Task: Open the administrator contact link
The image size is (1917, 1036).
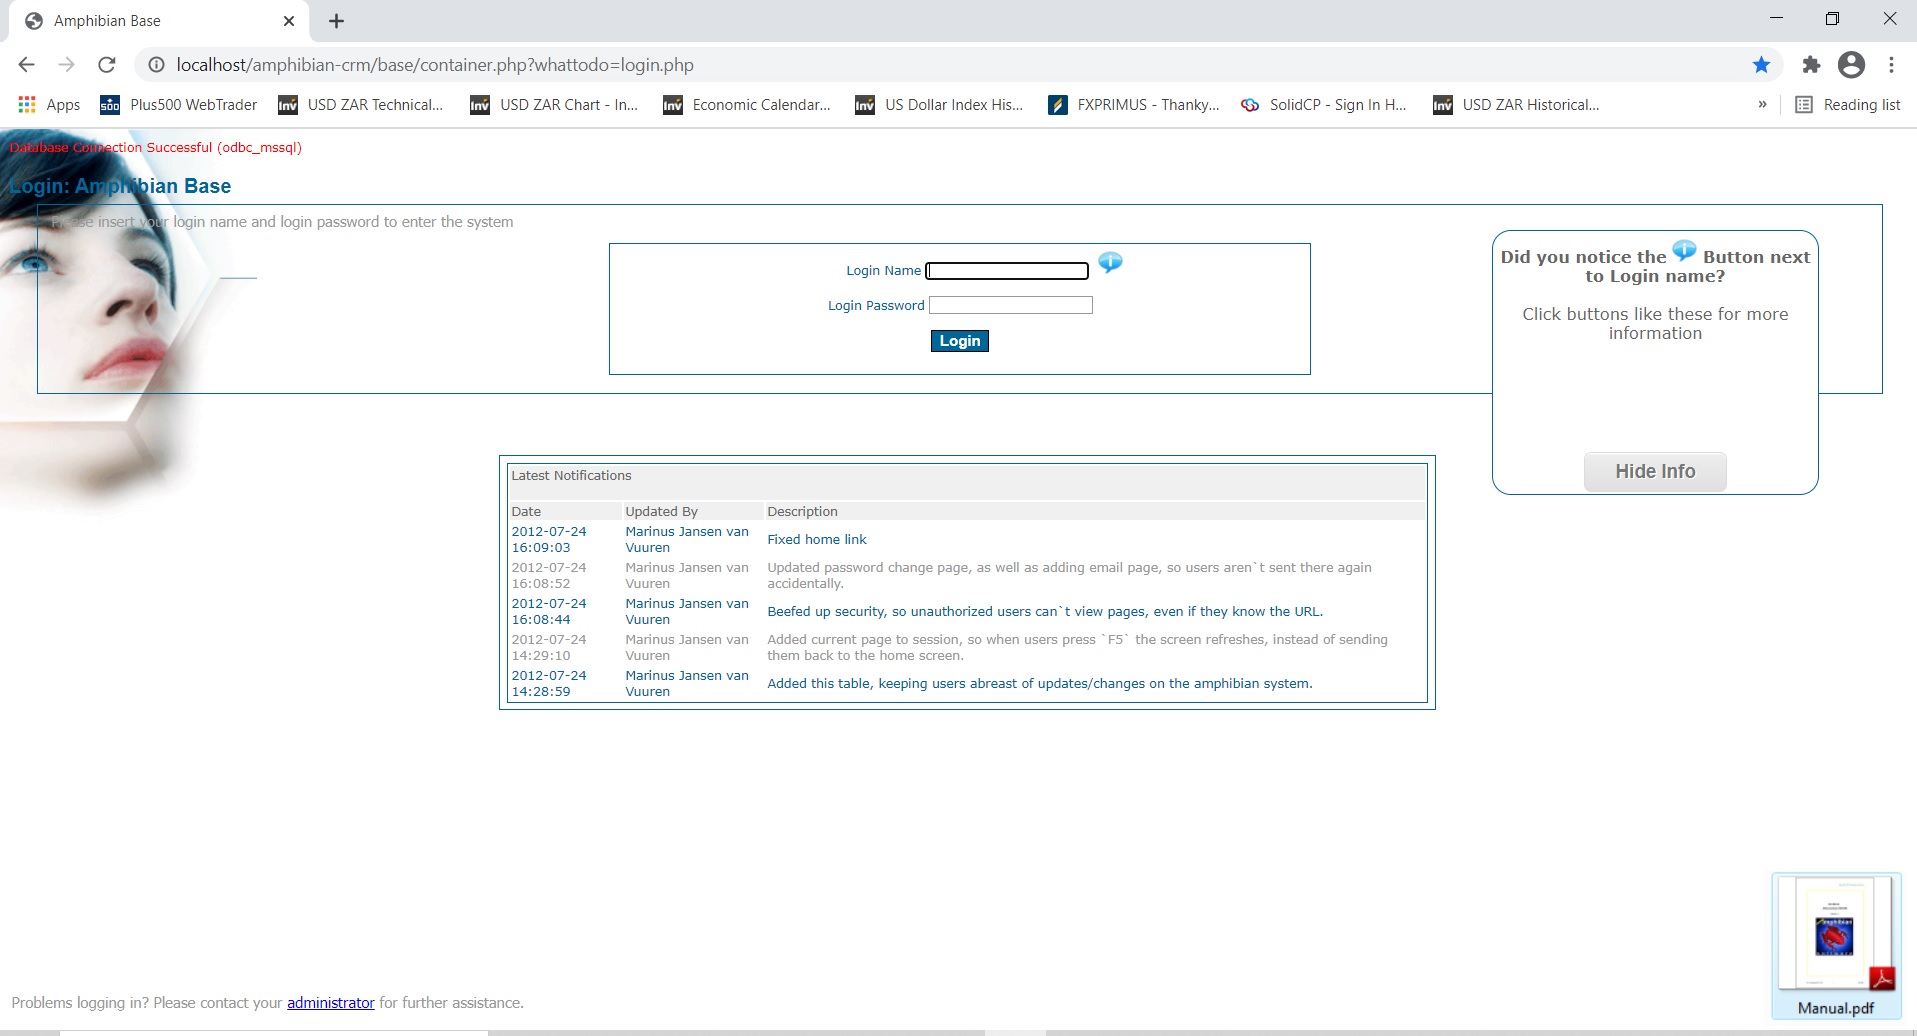Action: [331, 1002]
